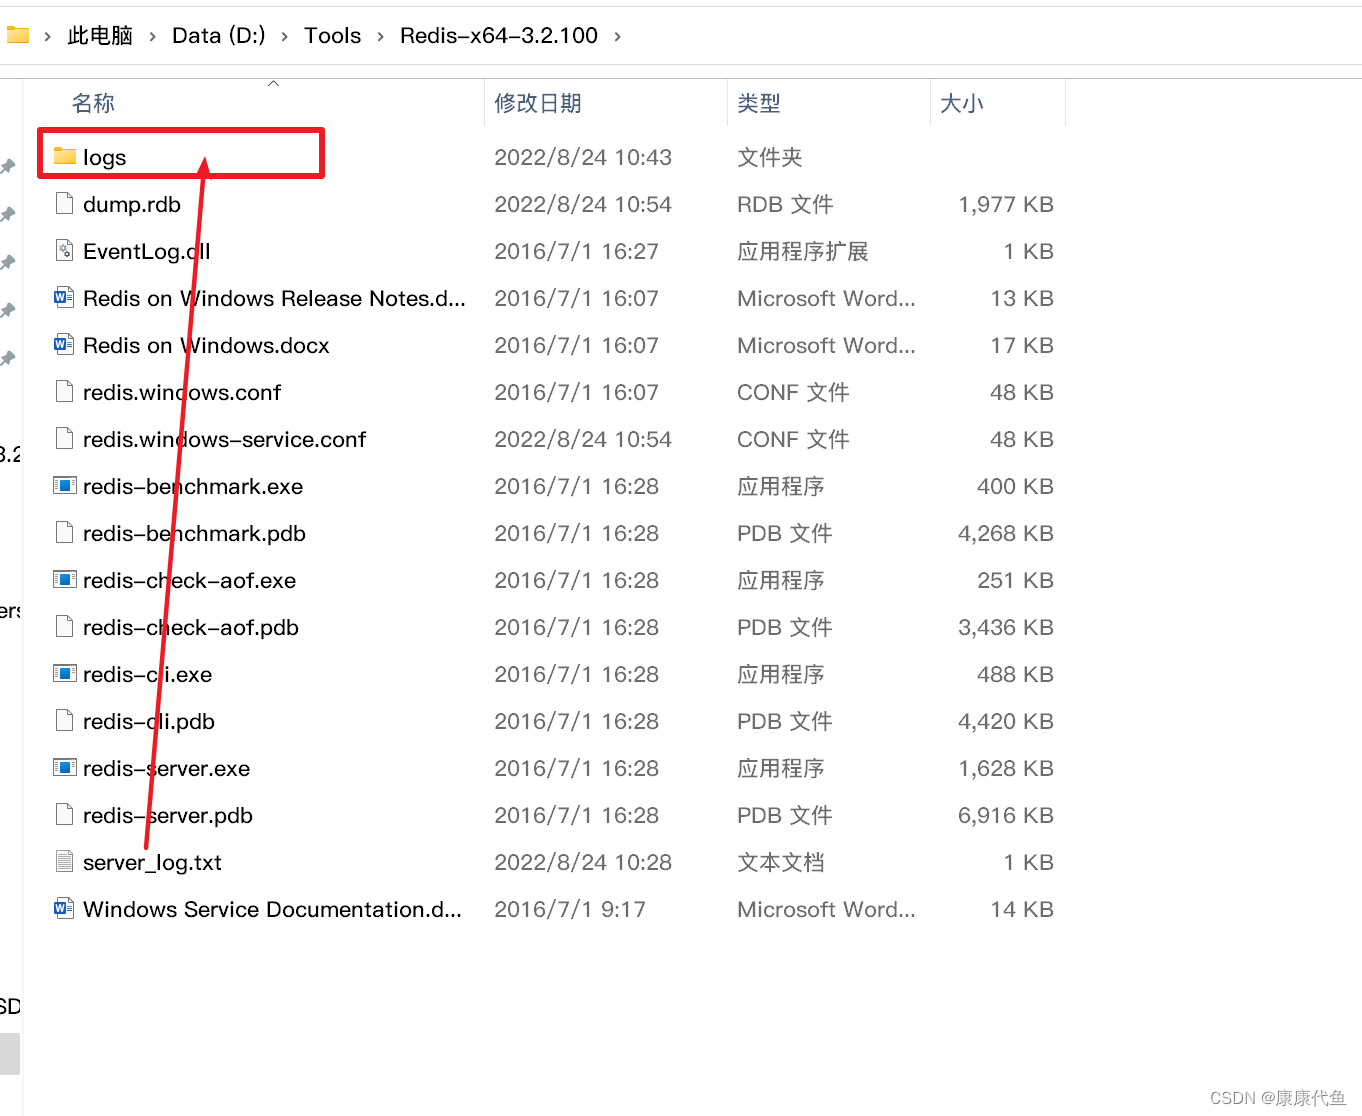The height and width of the screenshot is (1116, 1362).
Task: Click the redis-check-aof.exe application icon
Action: coord(65,579)
